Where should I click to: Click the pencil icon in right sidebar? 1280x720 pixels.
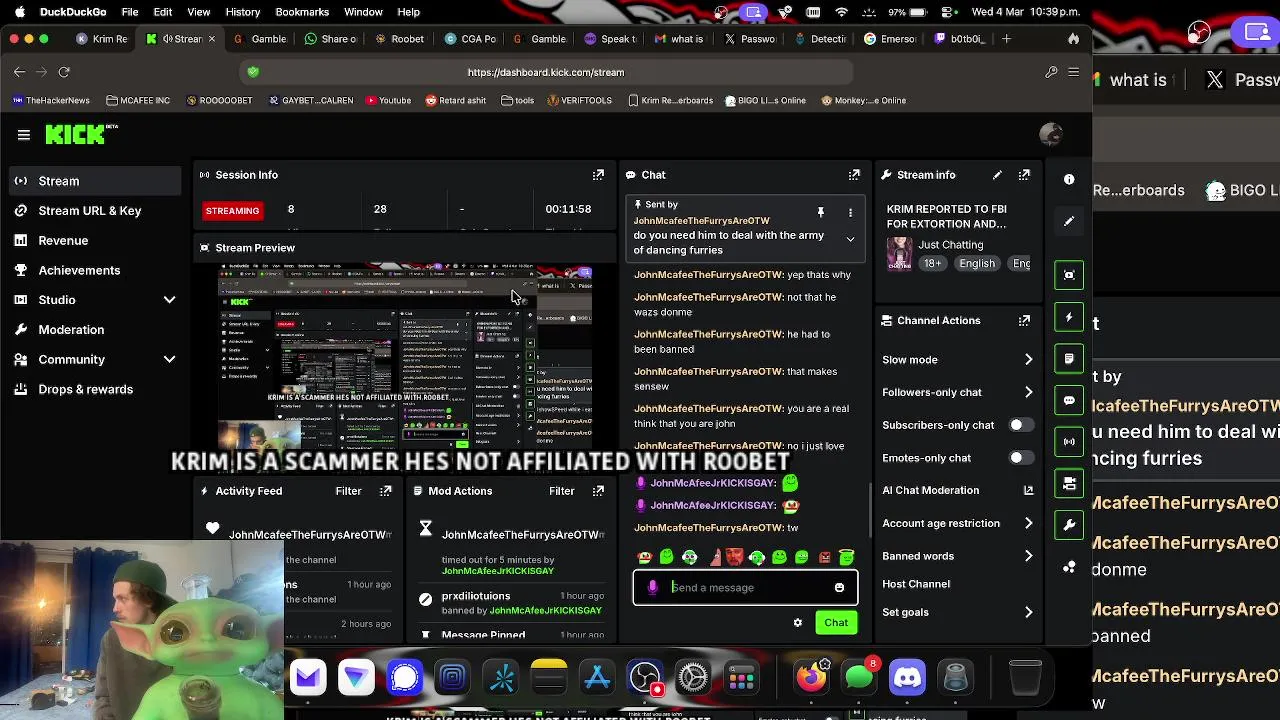(x=1069, y=221)
